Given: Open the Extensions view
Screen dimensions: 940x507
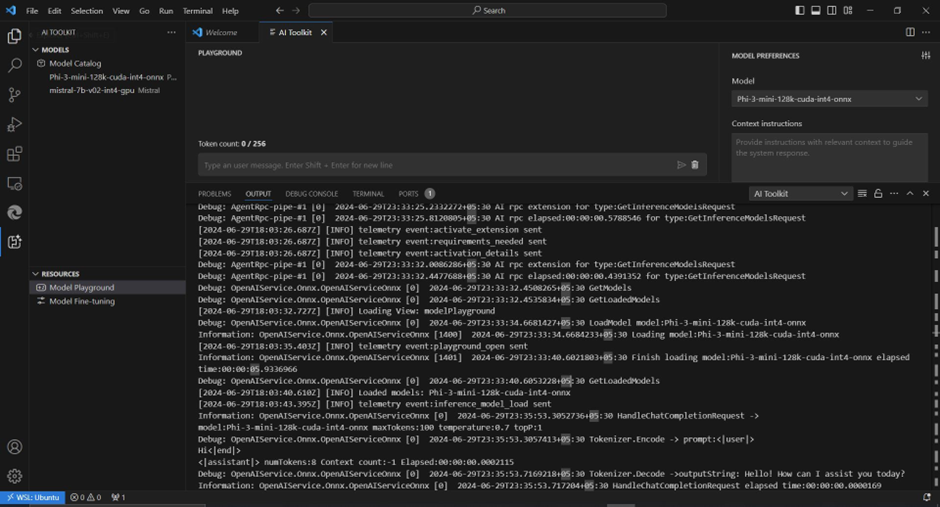Looking at the screenshot, I should click(x=14, y=153).
